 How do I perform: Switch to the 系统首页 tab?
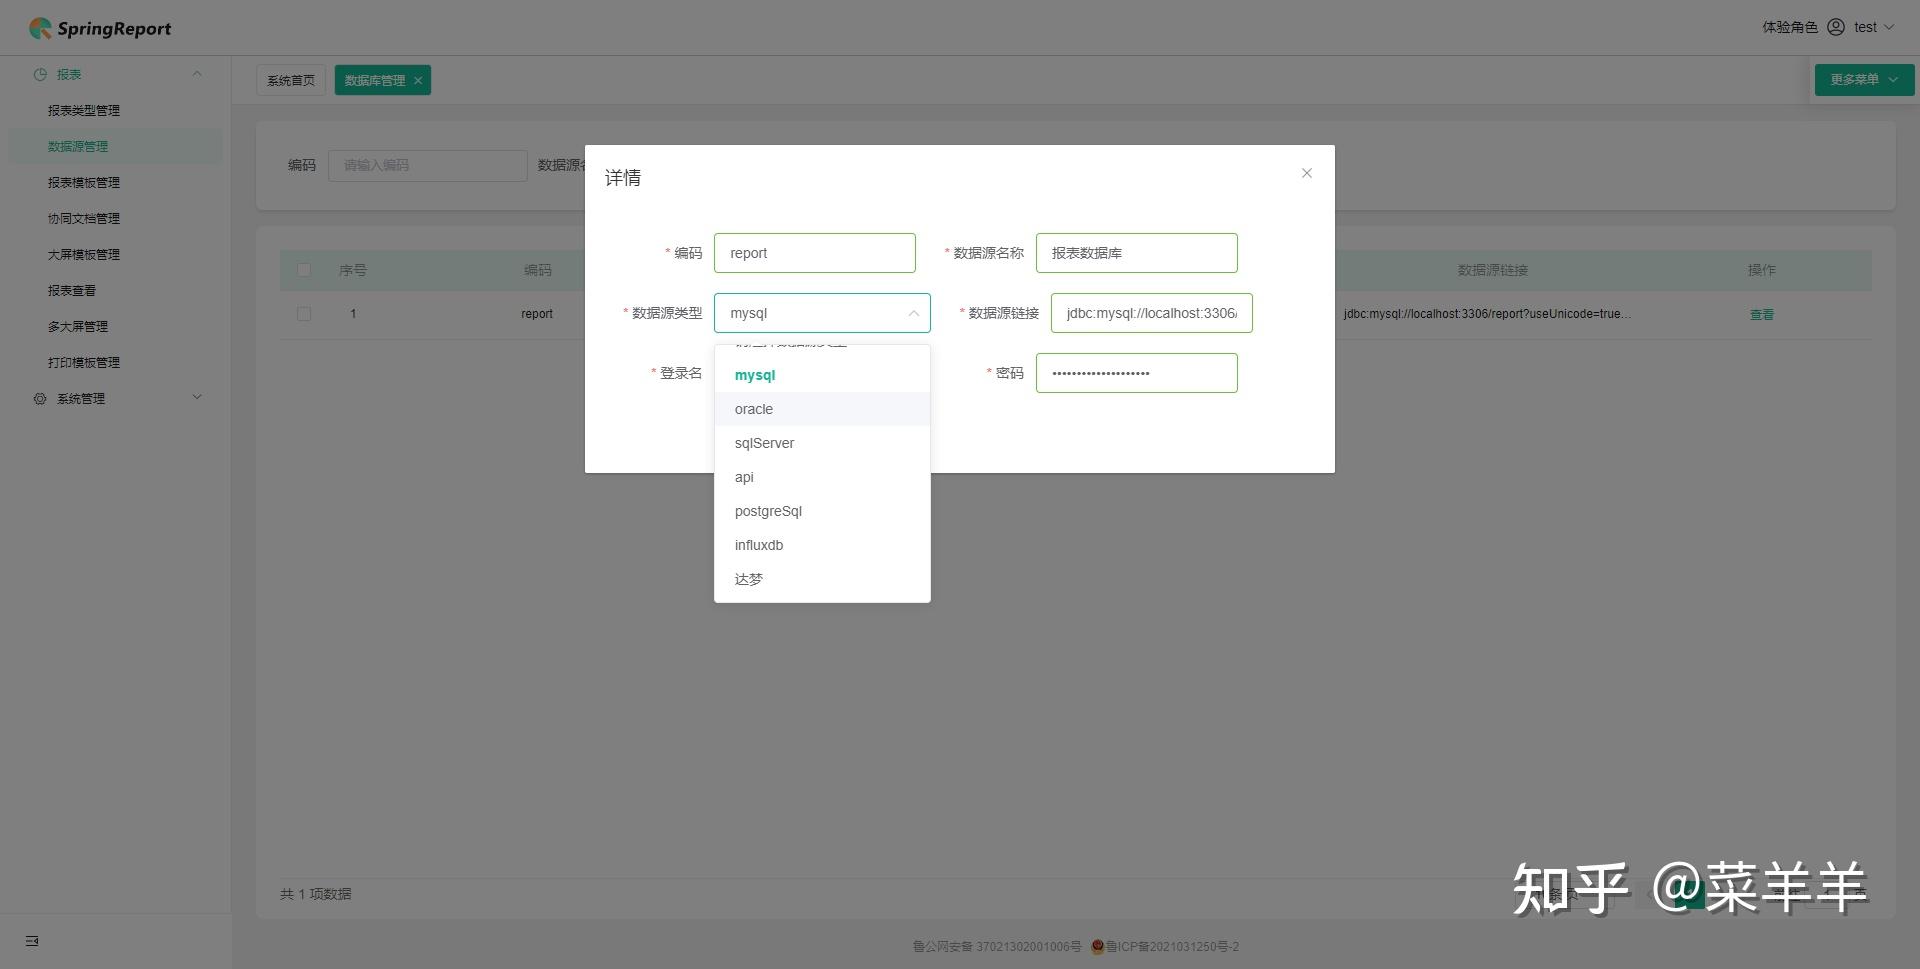coord(290,79)
